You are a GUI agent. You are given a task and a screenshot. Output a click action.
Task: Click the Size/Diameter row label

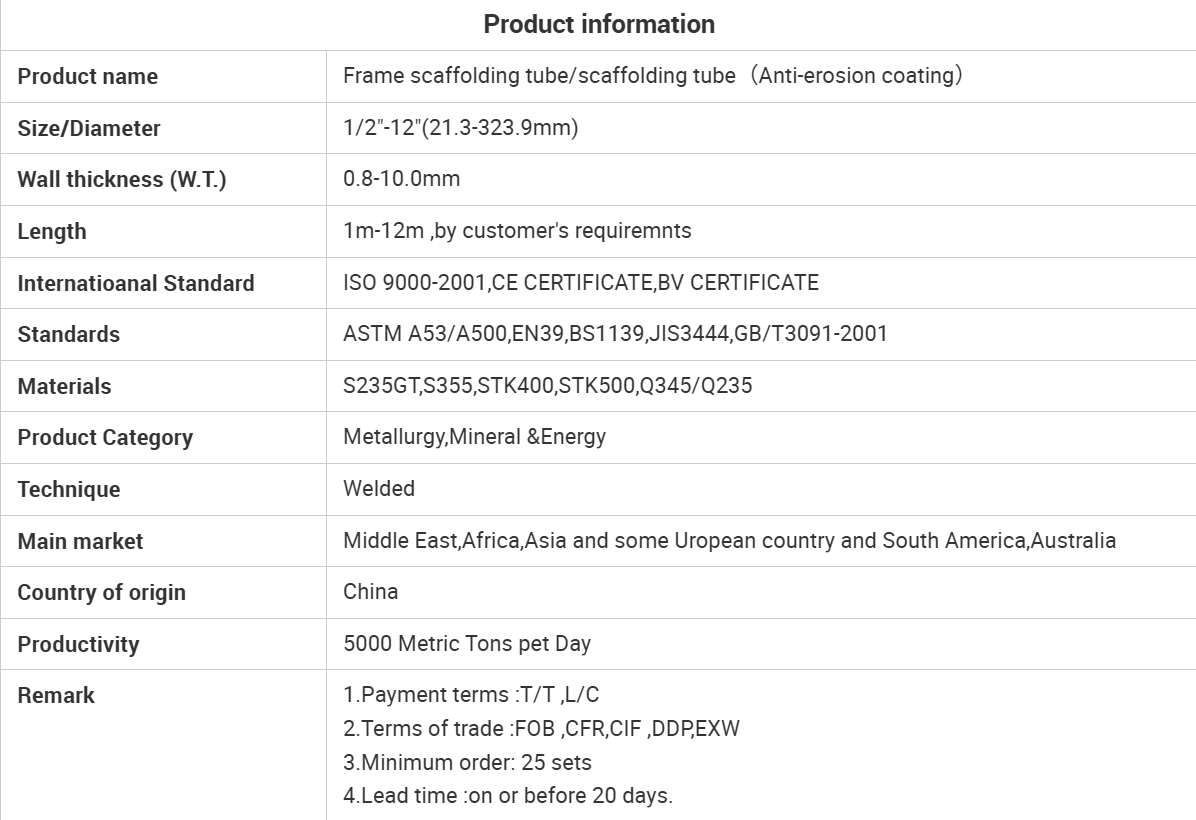pyautogui.click(x=89, y=129)
